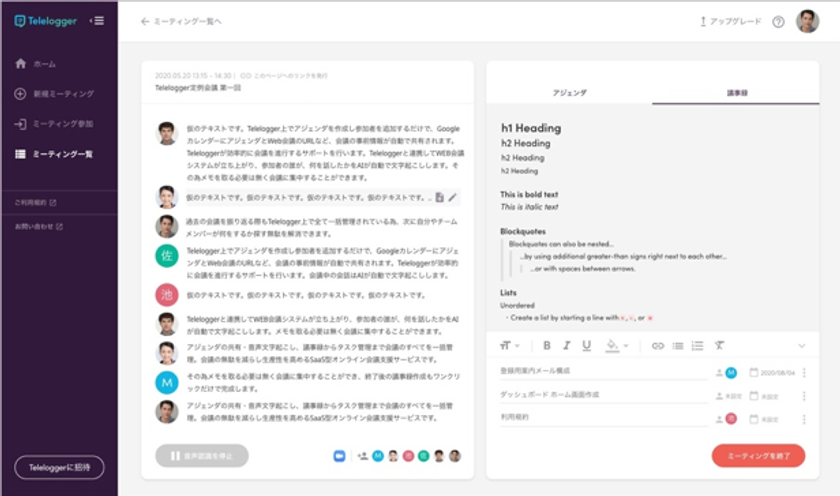The height and width of the screenshot is (496, 840).
Task: Switch to the アジェンダ tab
Action: 569,92
